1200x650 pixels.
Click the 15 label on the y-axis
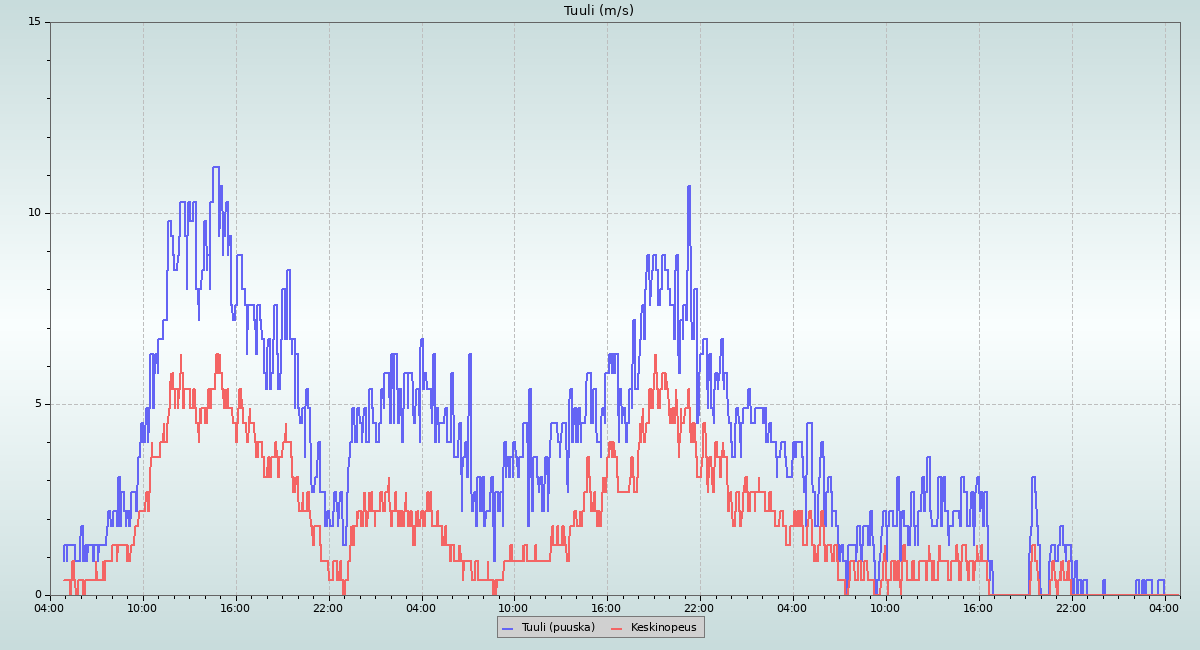click(34, 22)
